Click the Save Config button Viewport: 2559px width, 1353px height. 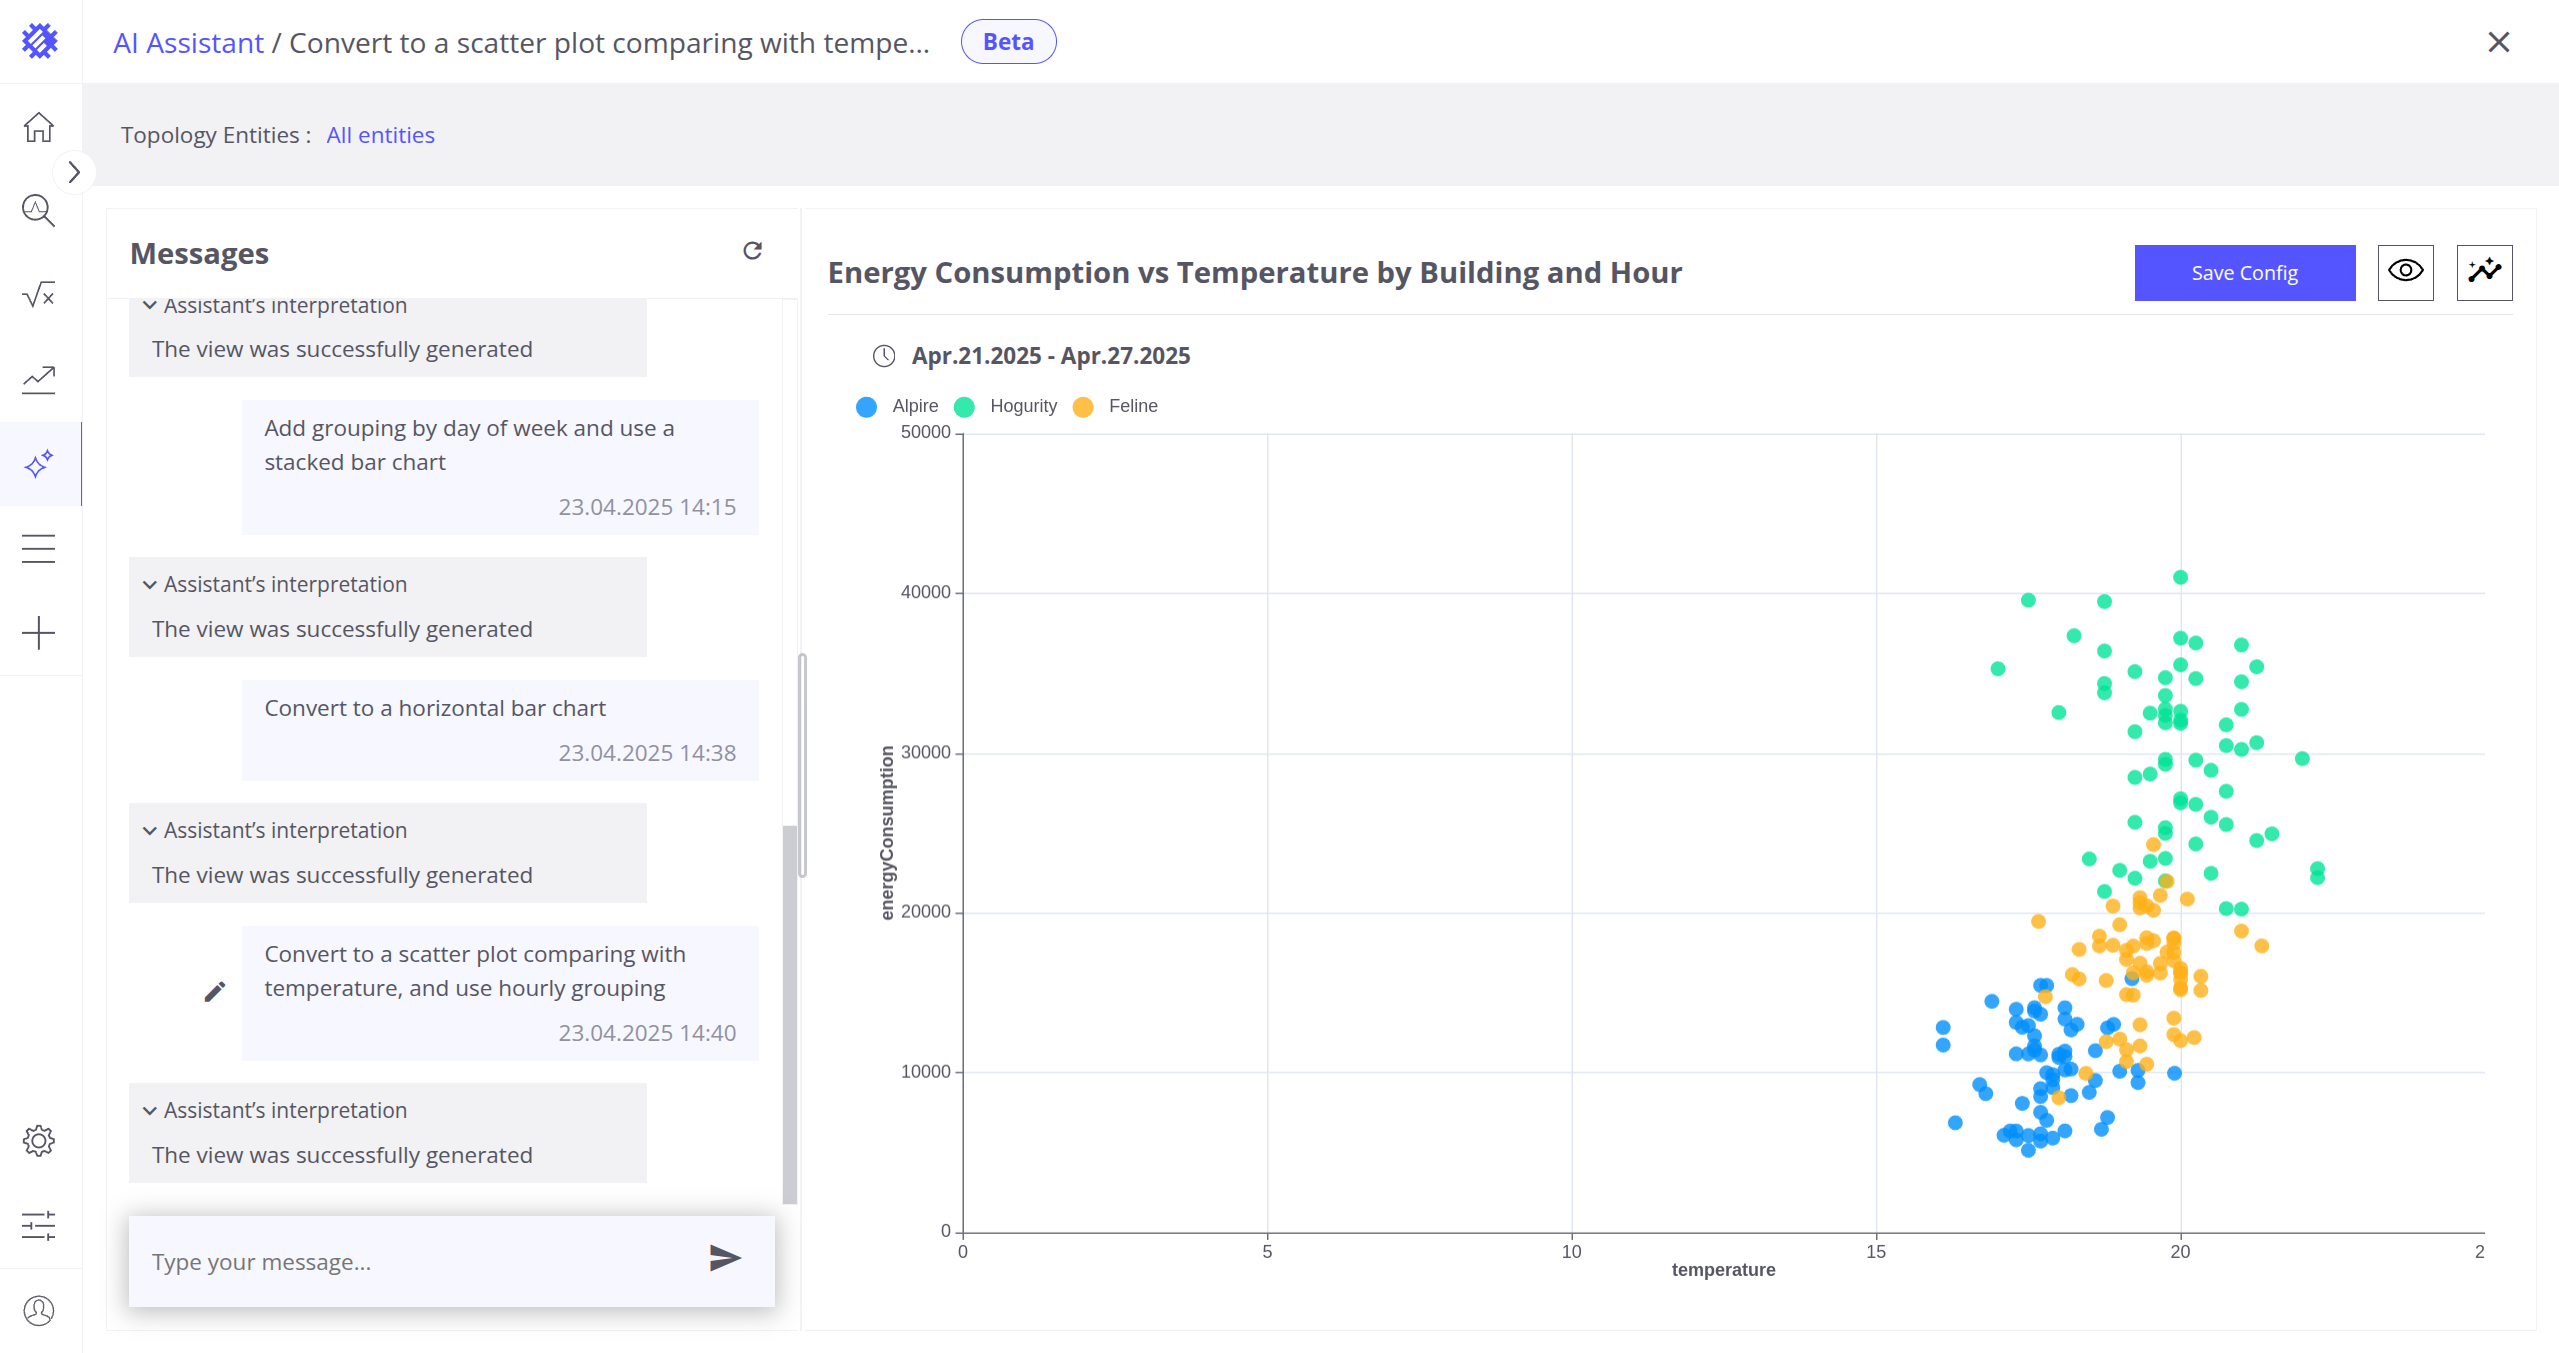[2244, 273]
